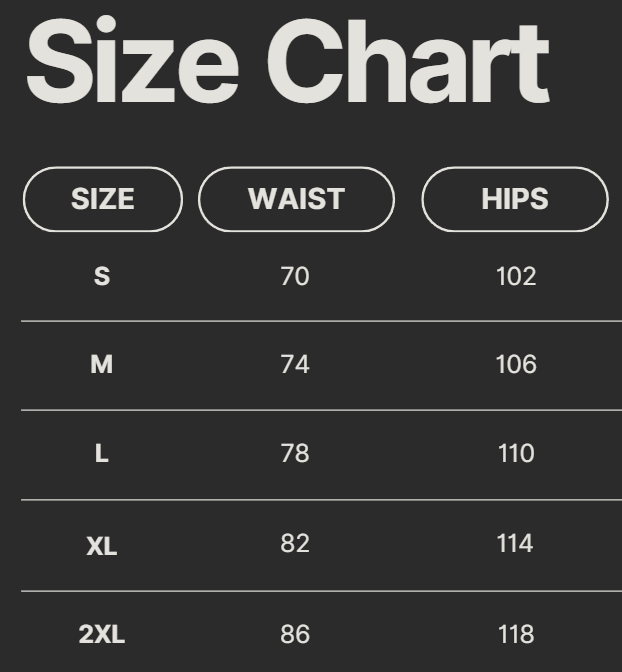This screenshot has height=672, width=622.
Task: Click waist value 70
Action: pyautogui.click(x=295, y=276)
